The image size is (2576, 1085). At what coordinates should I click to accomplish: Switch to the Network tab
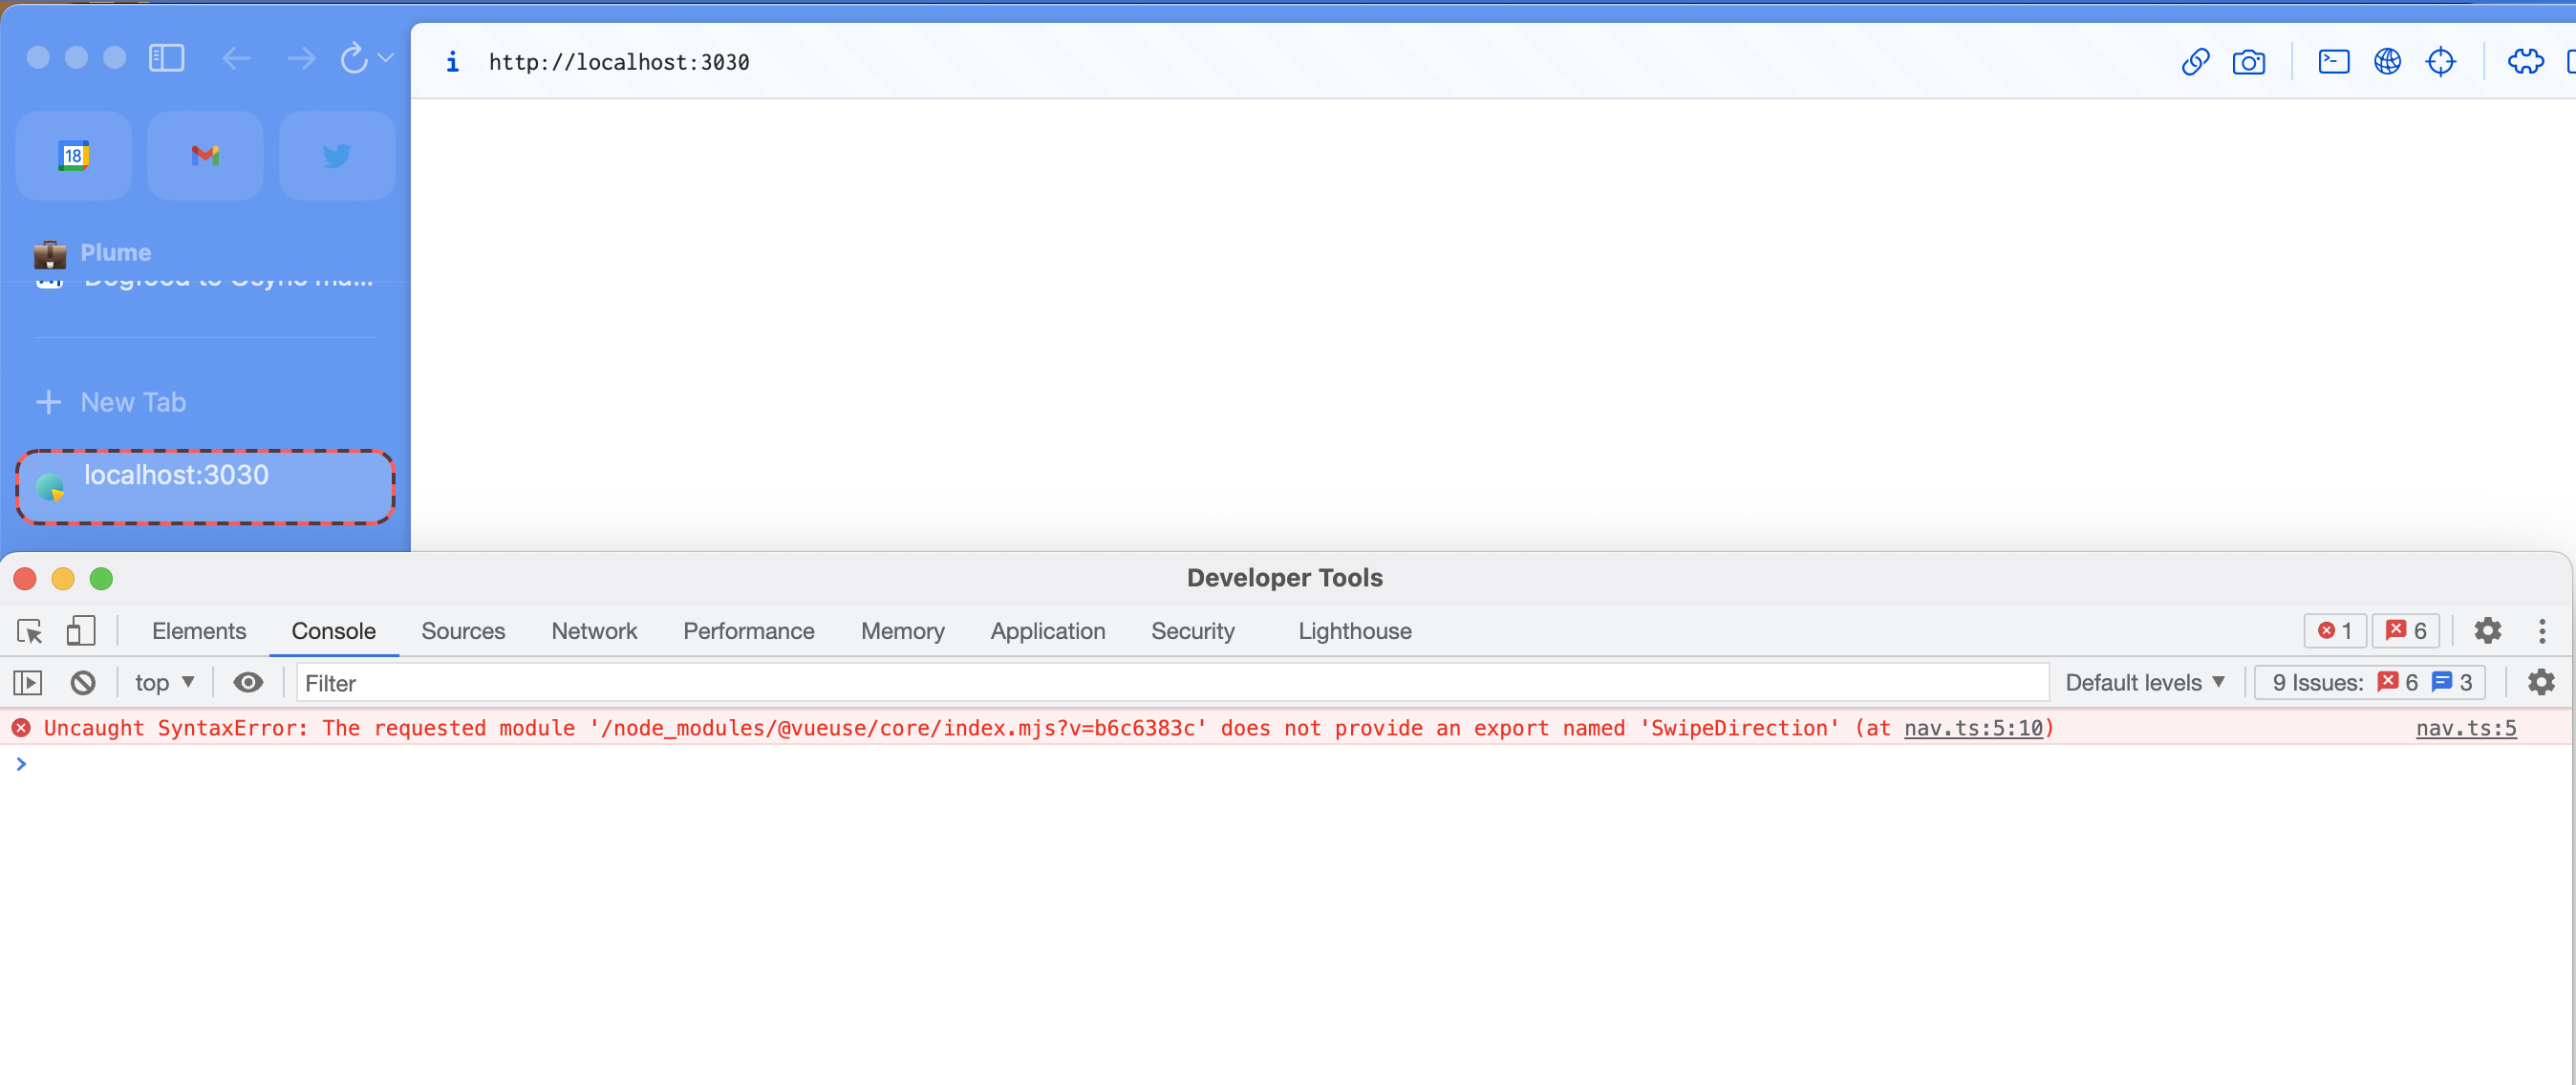click(594, 631)
